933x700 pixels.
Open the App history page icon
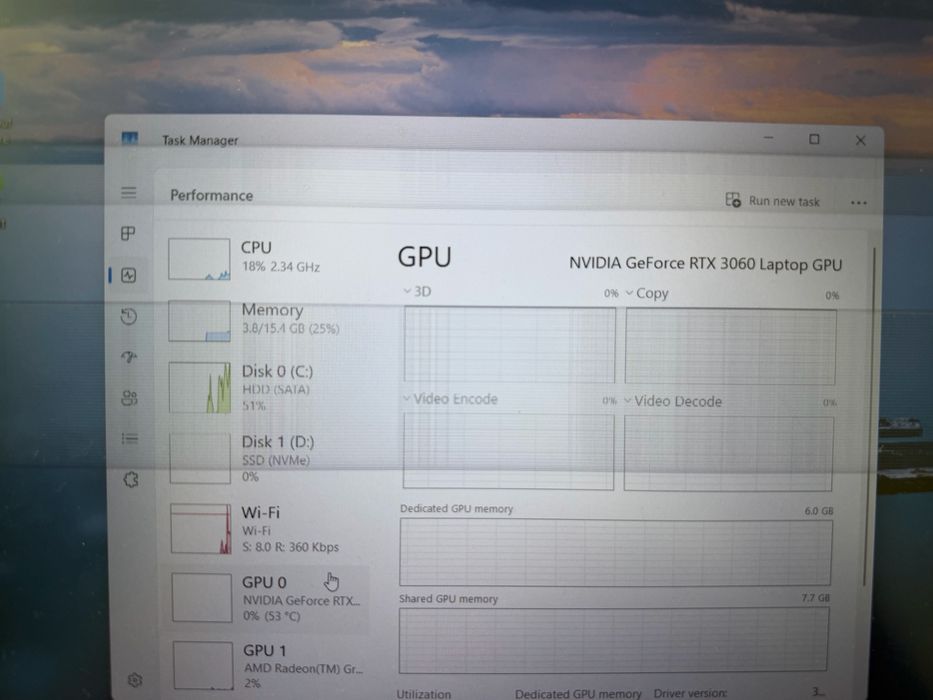(x=129, y=316)
